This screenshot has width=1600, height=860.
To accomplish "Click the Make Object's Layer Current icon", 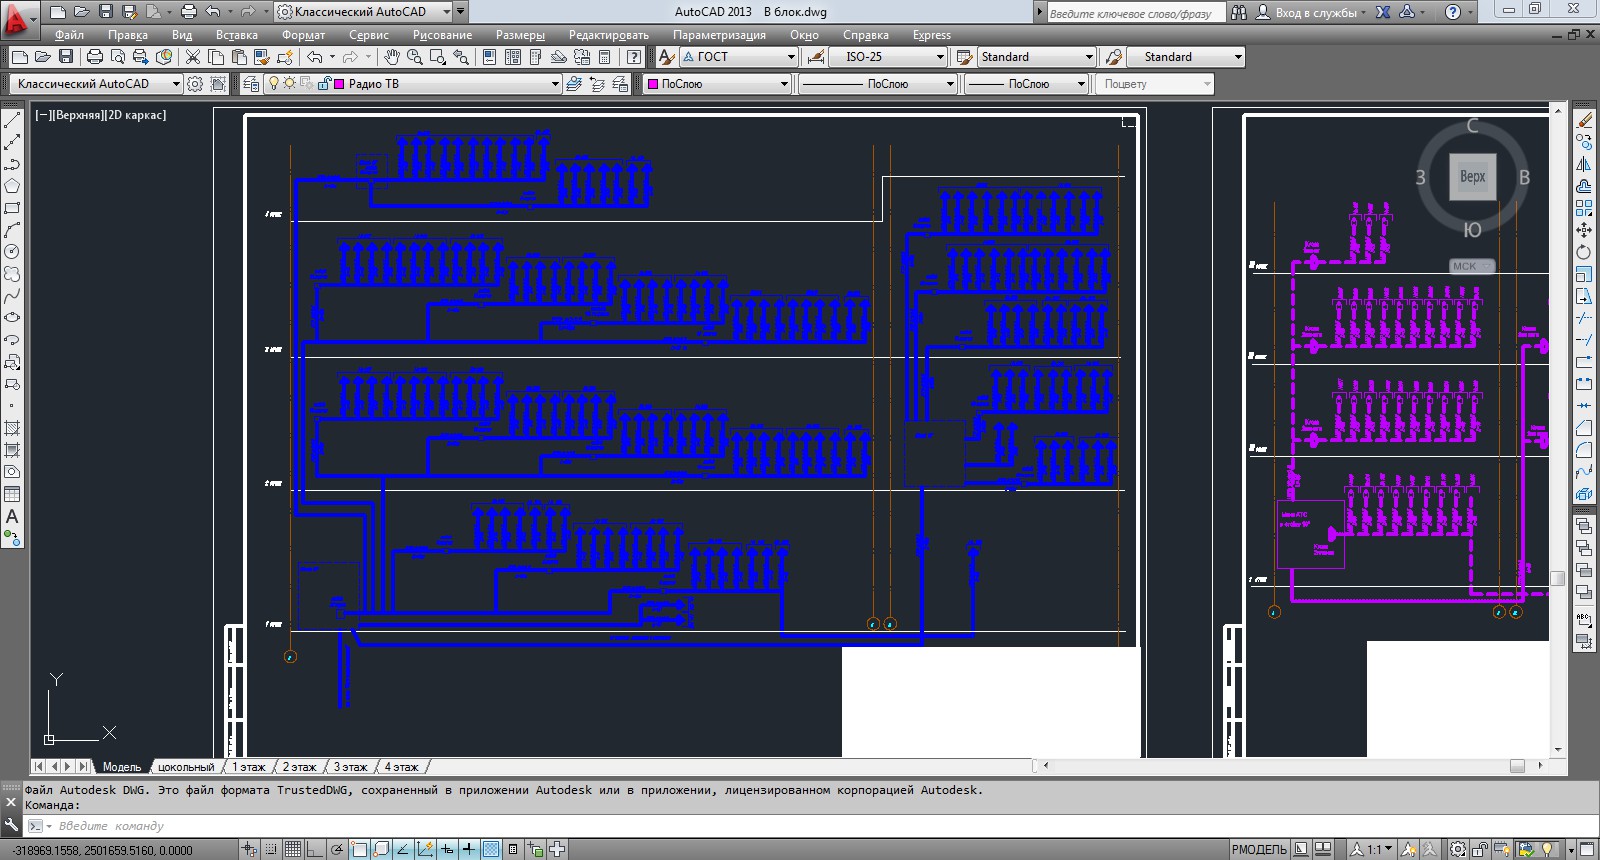I will (x=574, y=84).
